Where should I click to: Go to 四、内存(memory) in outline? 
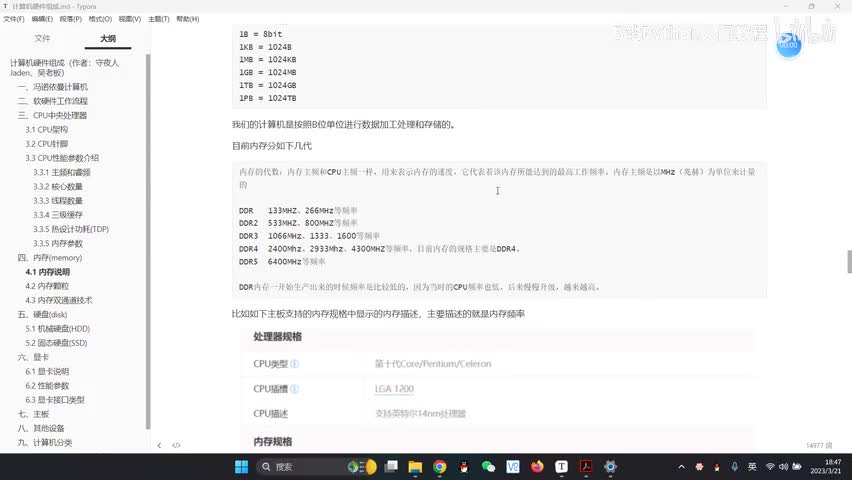50,258
